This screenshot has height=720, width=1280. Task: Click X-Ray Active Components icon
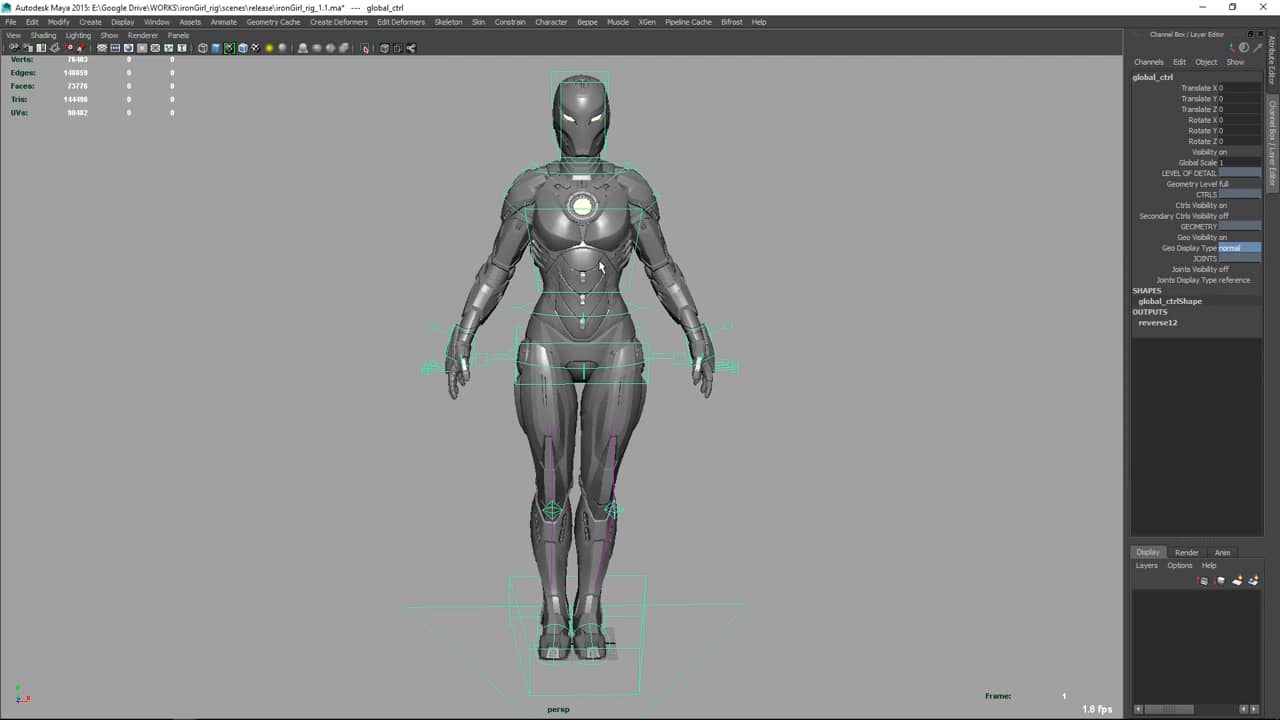tap(398, 48)
